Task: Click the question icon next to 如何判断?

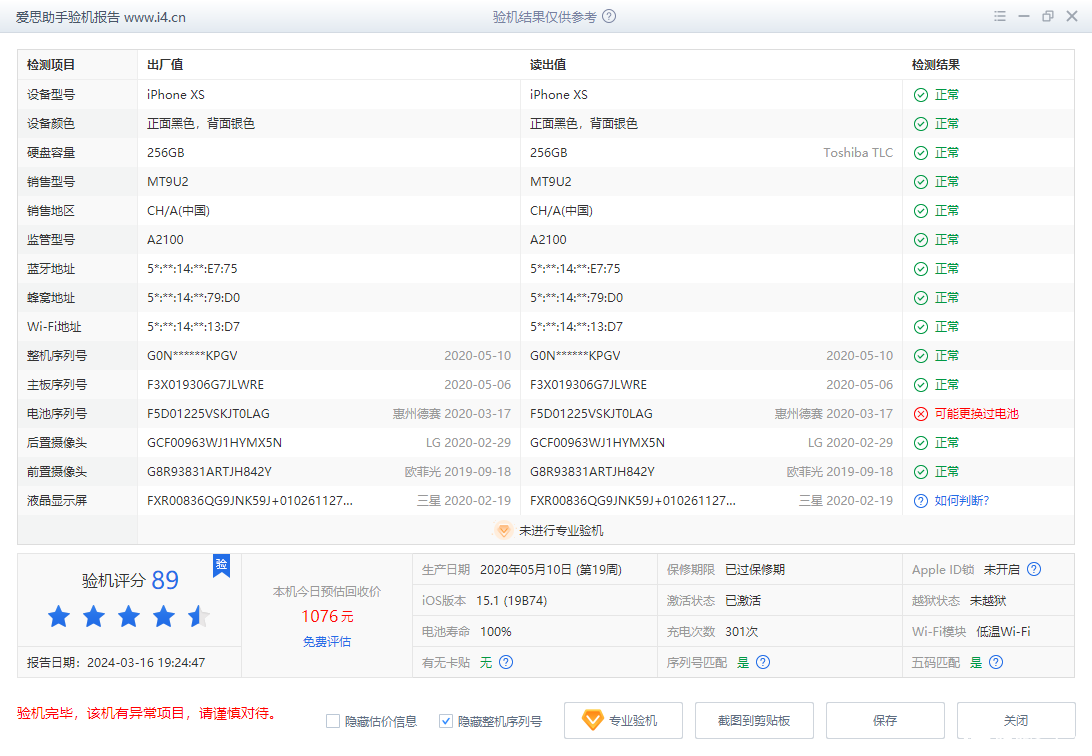Action: coord(921,501)
